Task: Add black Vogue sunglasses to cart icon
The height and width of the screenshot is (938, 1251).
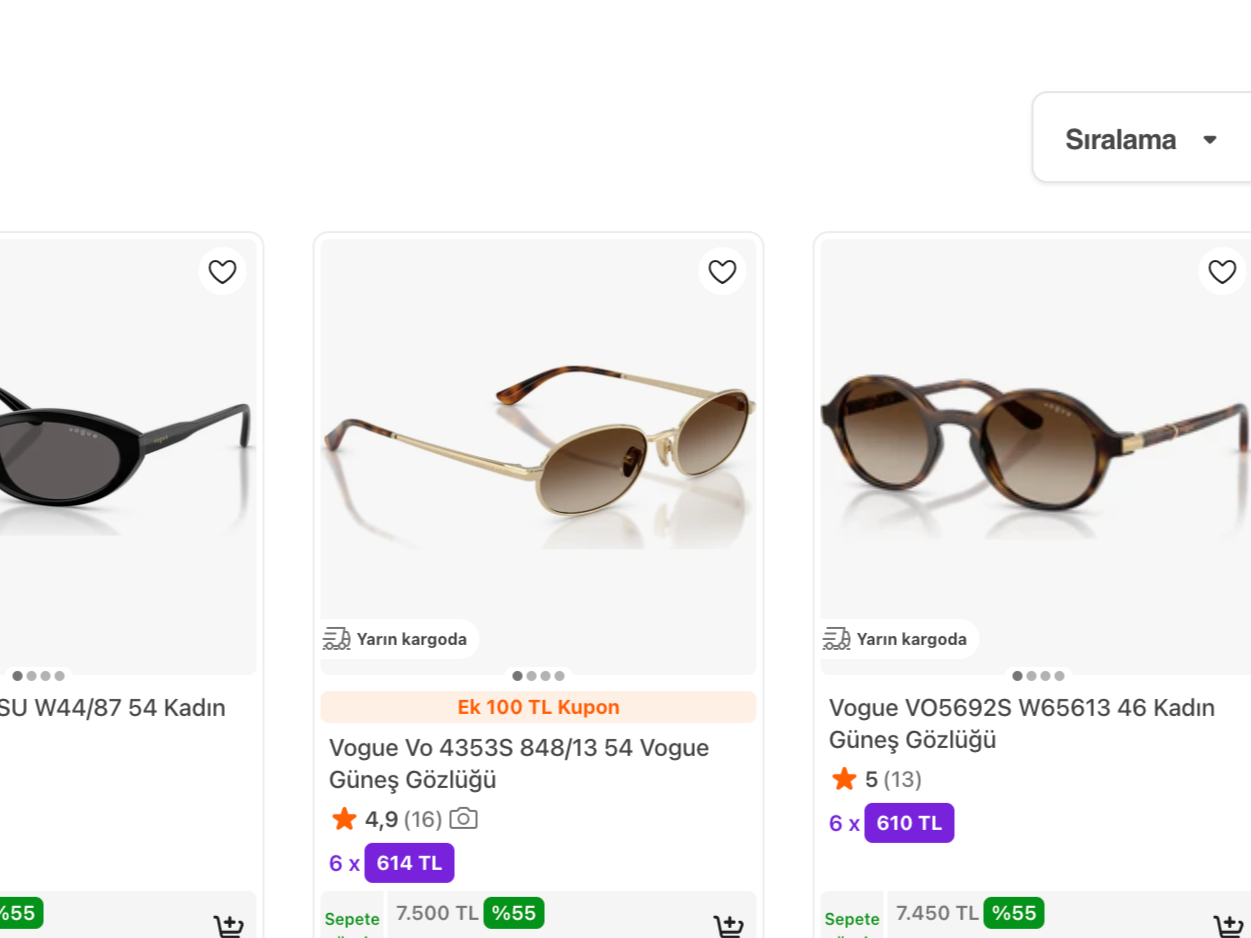Action: click(229, 927)
